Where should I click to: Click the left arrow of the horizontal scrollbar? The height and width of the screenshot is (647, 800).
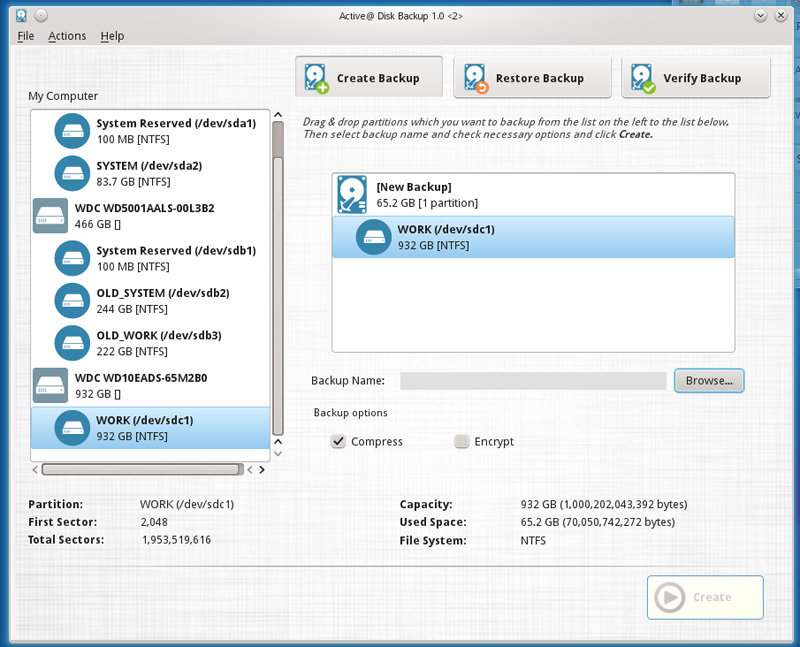[35, 469]
